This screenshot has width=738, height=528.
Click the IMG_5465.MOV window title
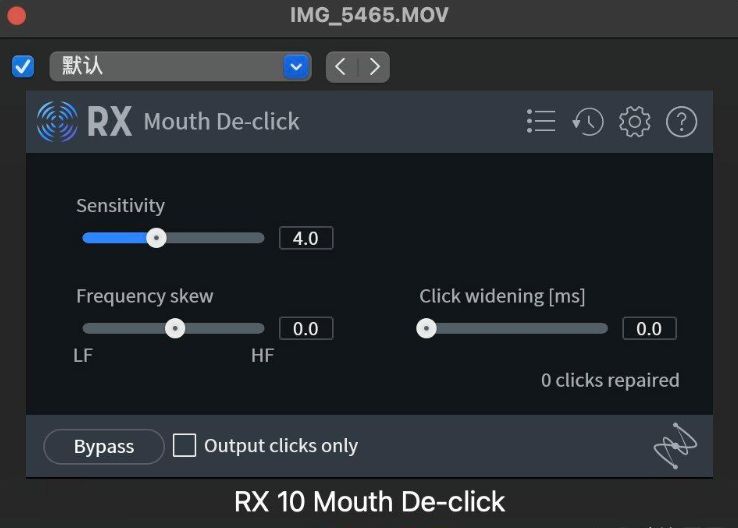tap(369, 15)
